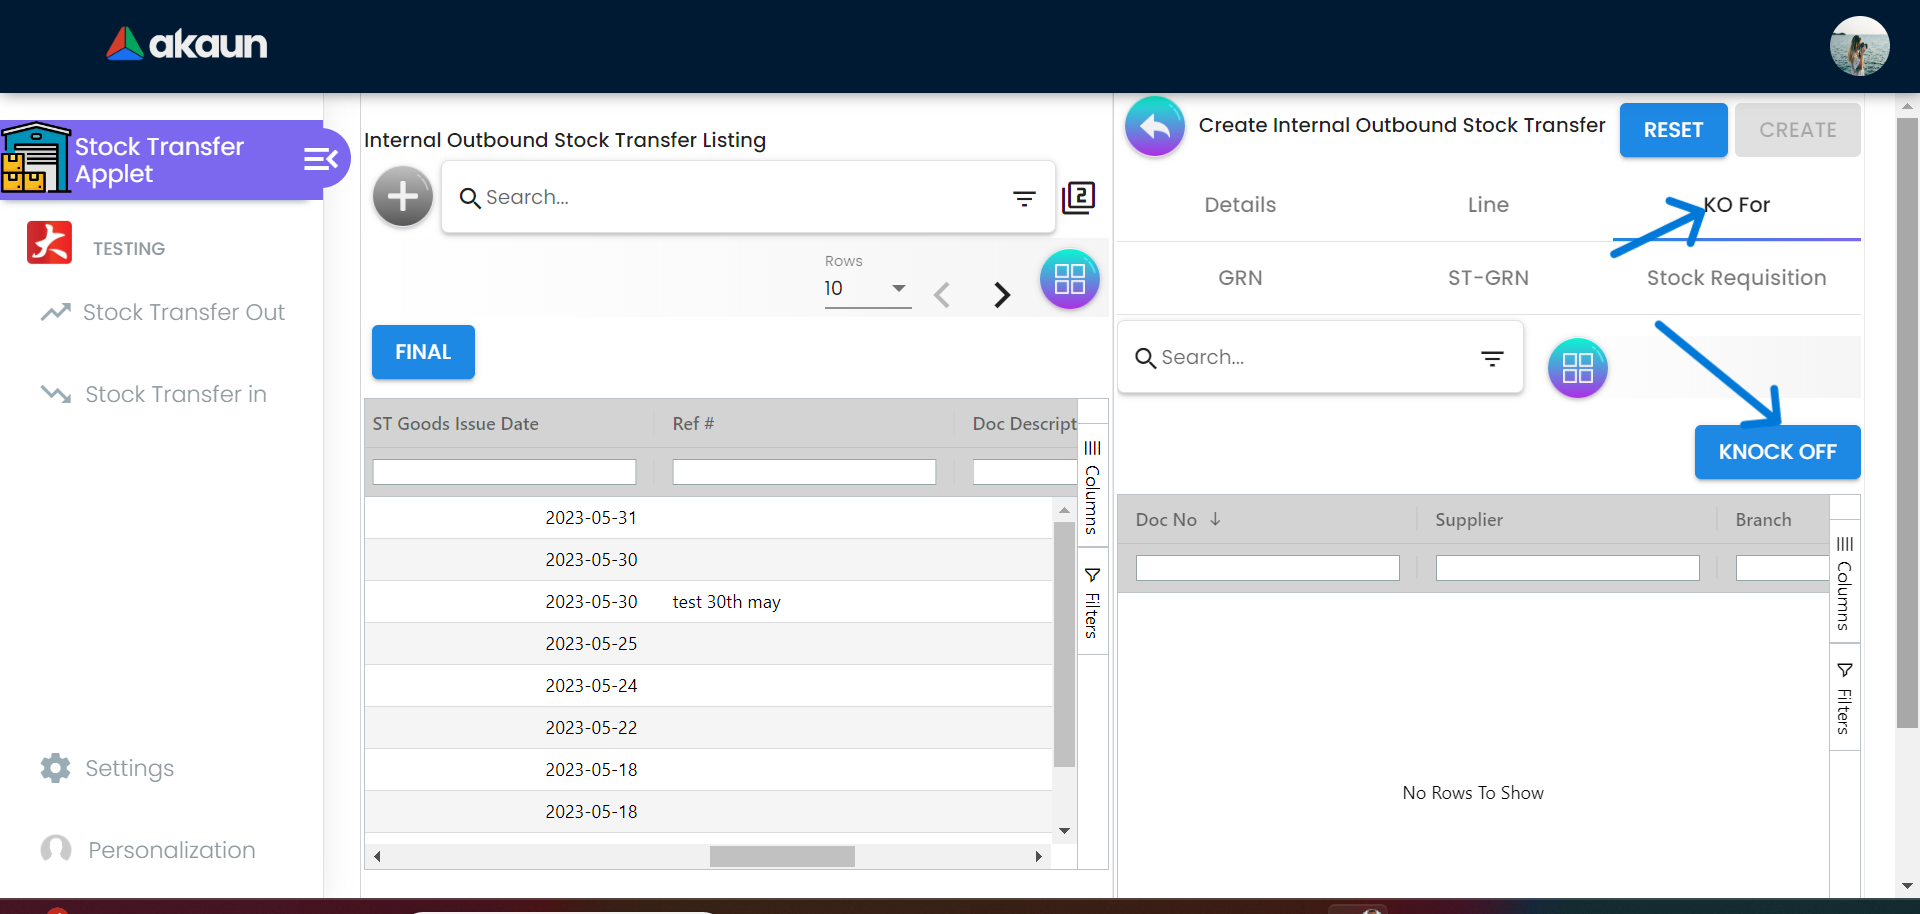Toggle Filters side panel in listing grid
The image size is (1920, 914).
(x=1092, y=602)
